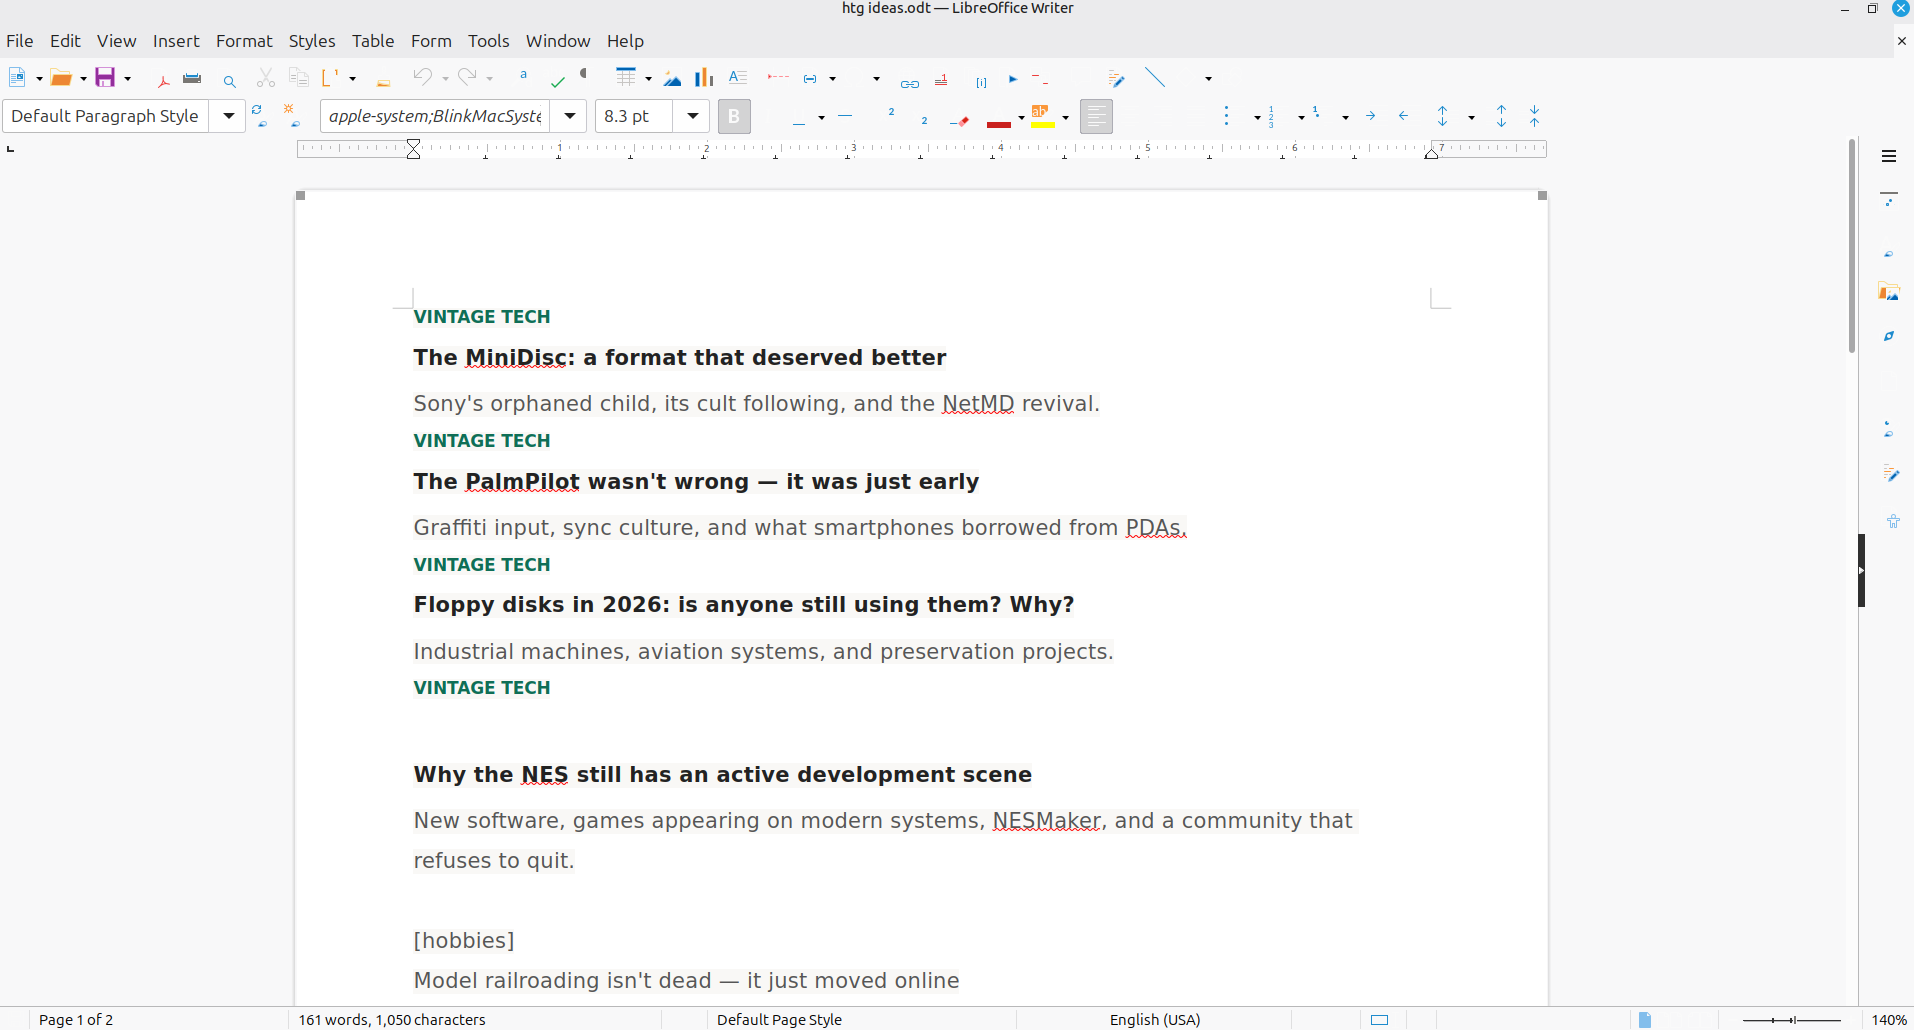This screenshot has width=1914, height=1030.
Task: Open the font name dropdown list
Action: [570, 116]
